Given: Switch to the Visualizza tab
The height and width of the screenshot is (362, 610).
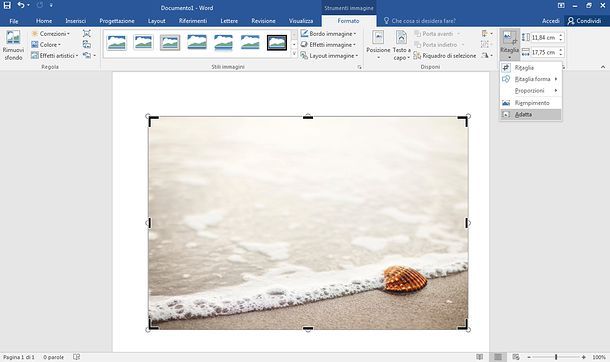Looking at the screenshot, I should (x=301, y=21).
